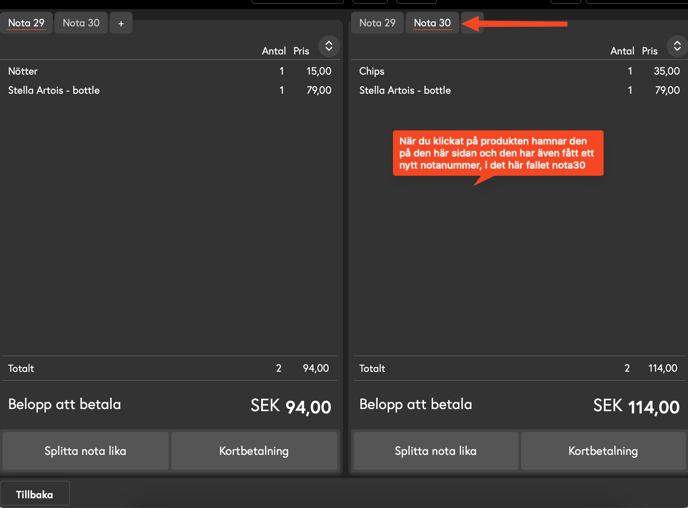Click Totalt amount 94,00 in left panel
Image resolution: width=688 pixels, height=508 pixels.
click(x=316, y=368)
